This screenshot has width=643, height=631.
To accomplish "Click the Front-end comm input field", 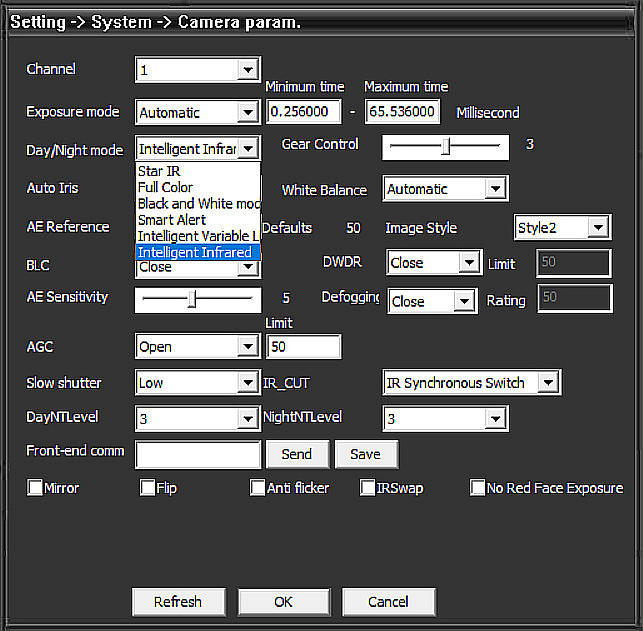I will coord(198,455).
